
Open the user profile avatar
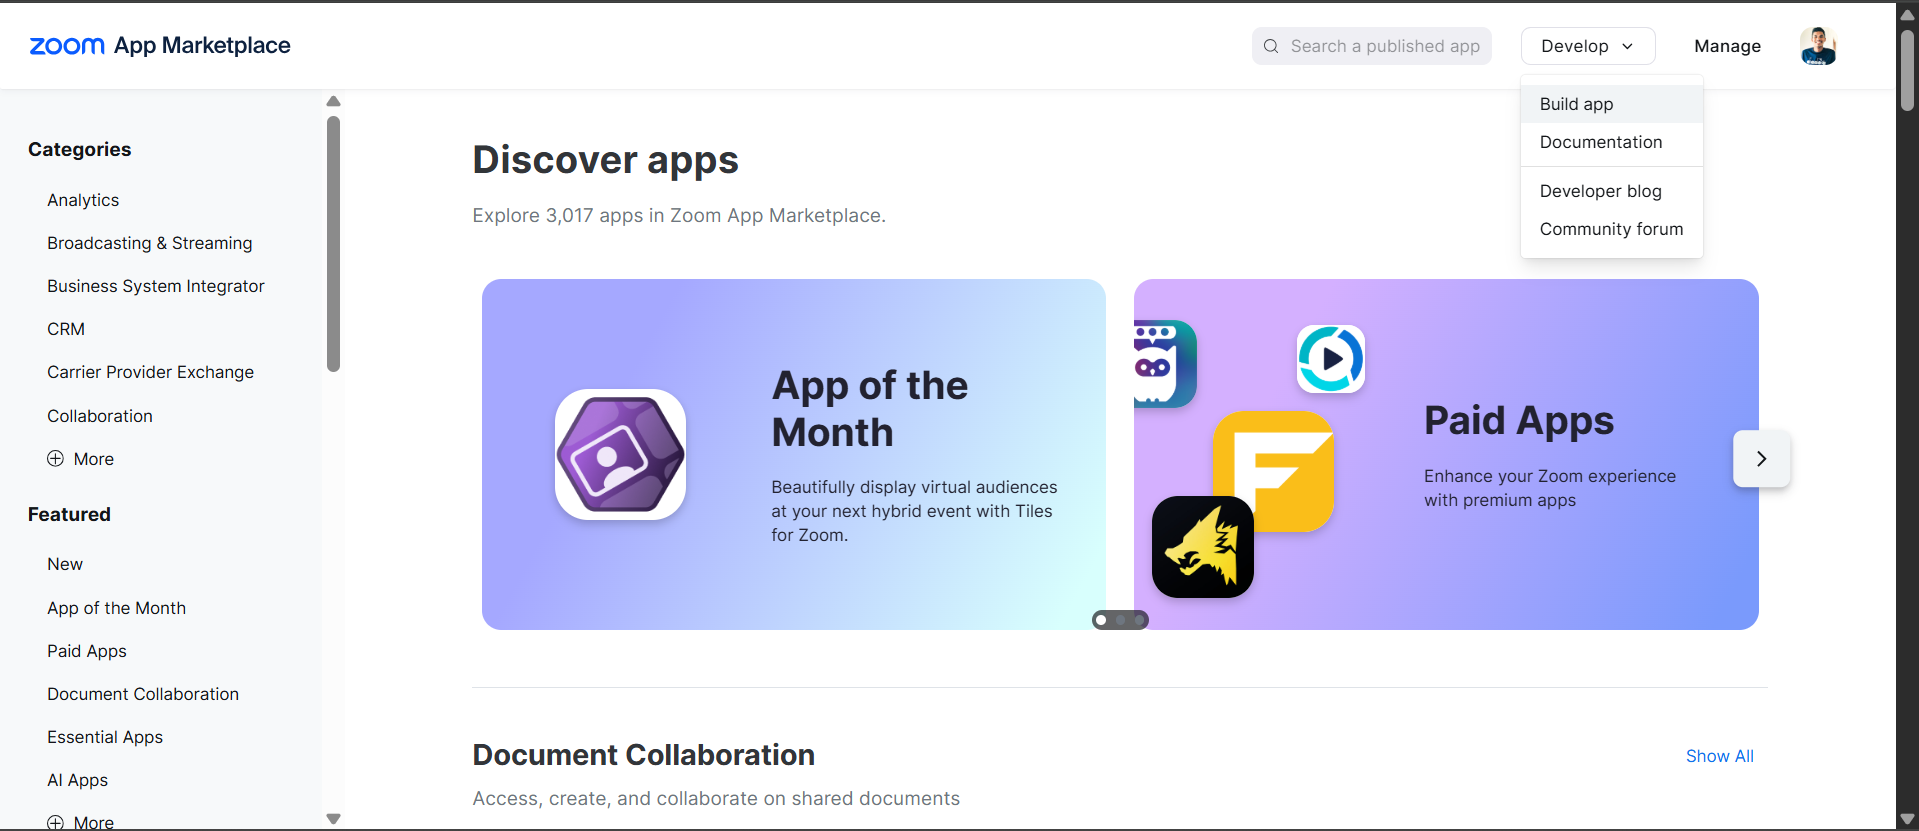coord(1818,46)
